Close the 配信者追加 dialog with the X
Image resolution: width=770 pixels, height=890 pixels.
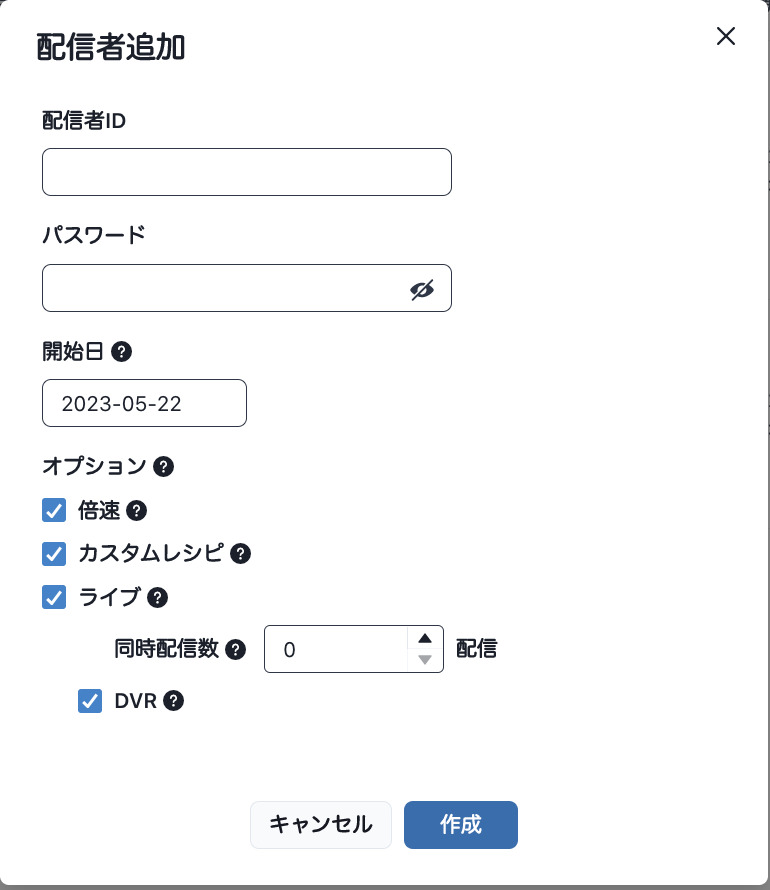725,36
